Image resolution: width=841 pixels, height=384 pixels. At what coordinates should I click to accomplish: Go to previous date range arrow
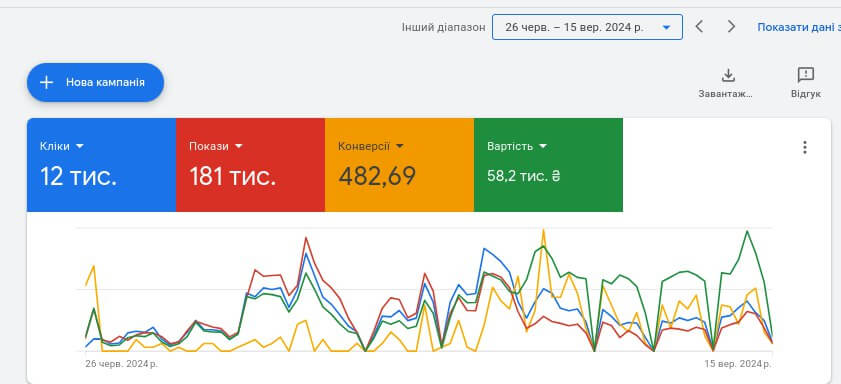point(699,27)
